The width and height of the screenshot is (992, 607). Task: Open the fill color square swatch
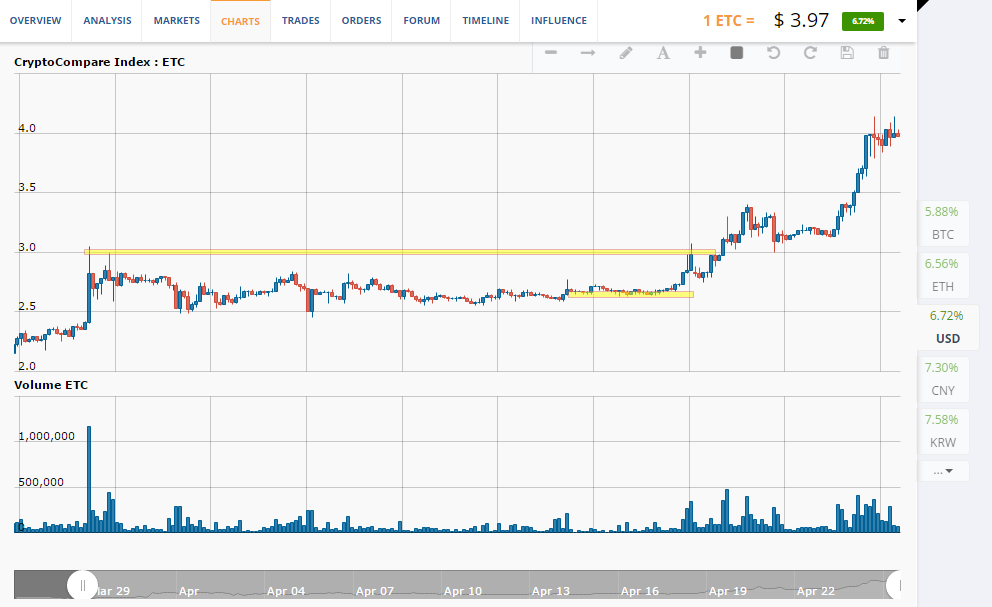(737, 53)
